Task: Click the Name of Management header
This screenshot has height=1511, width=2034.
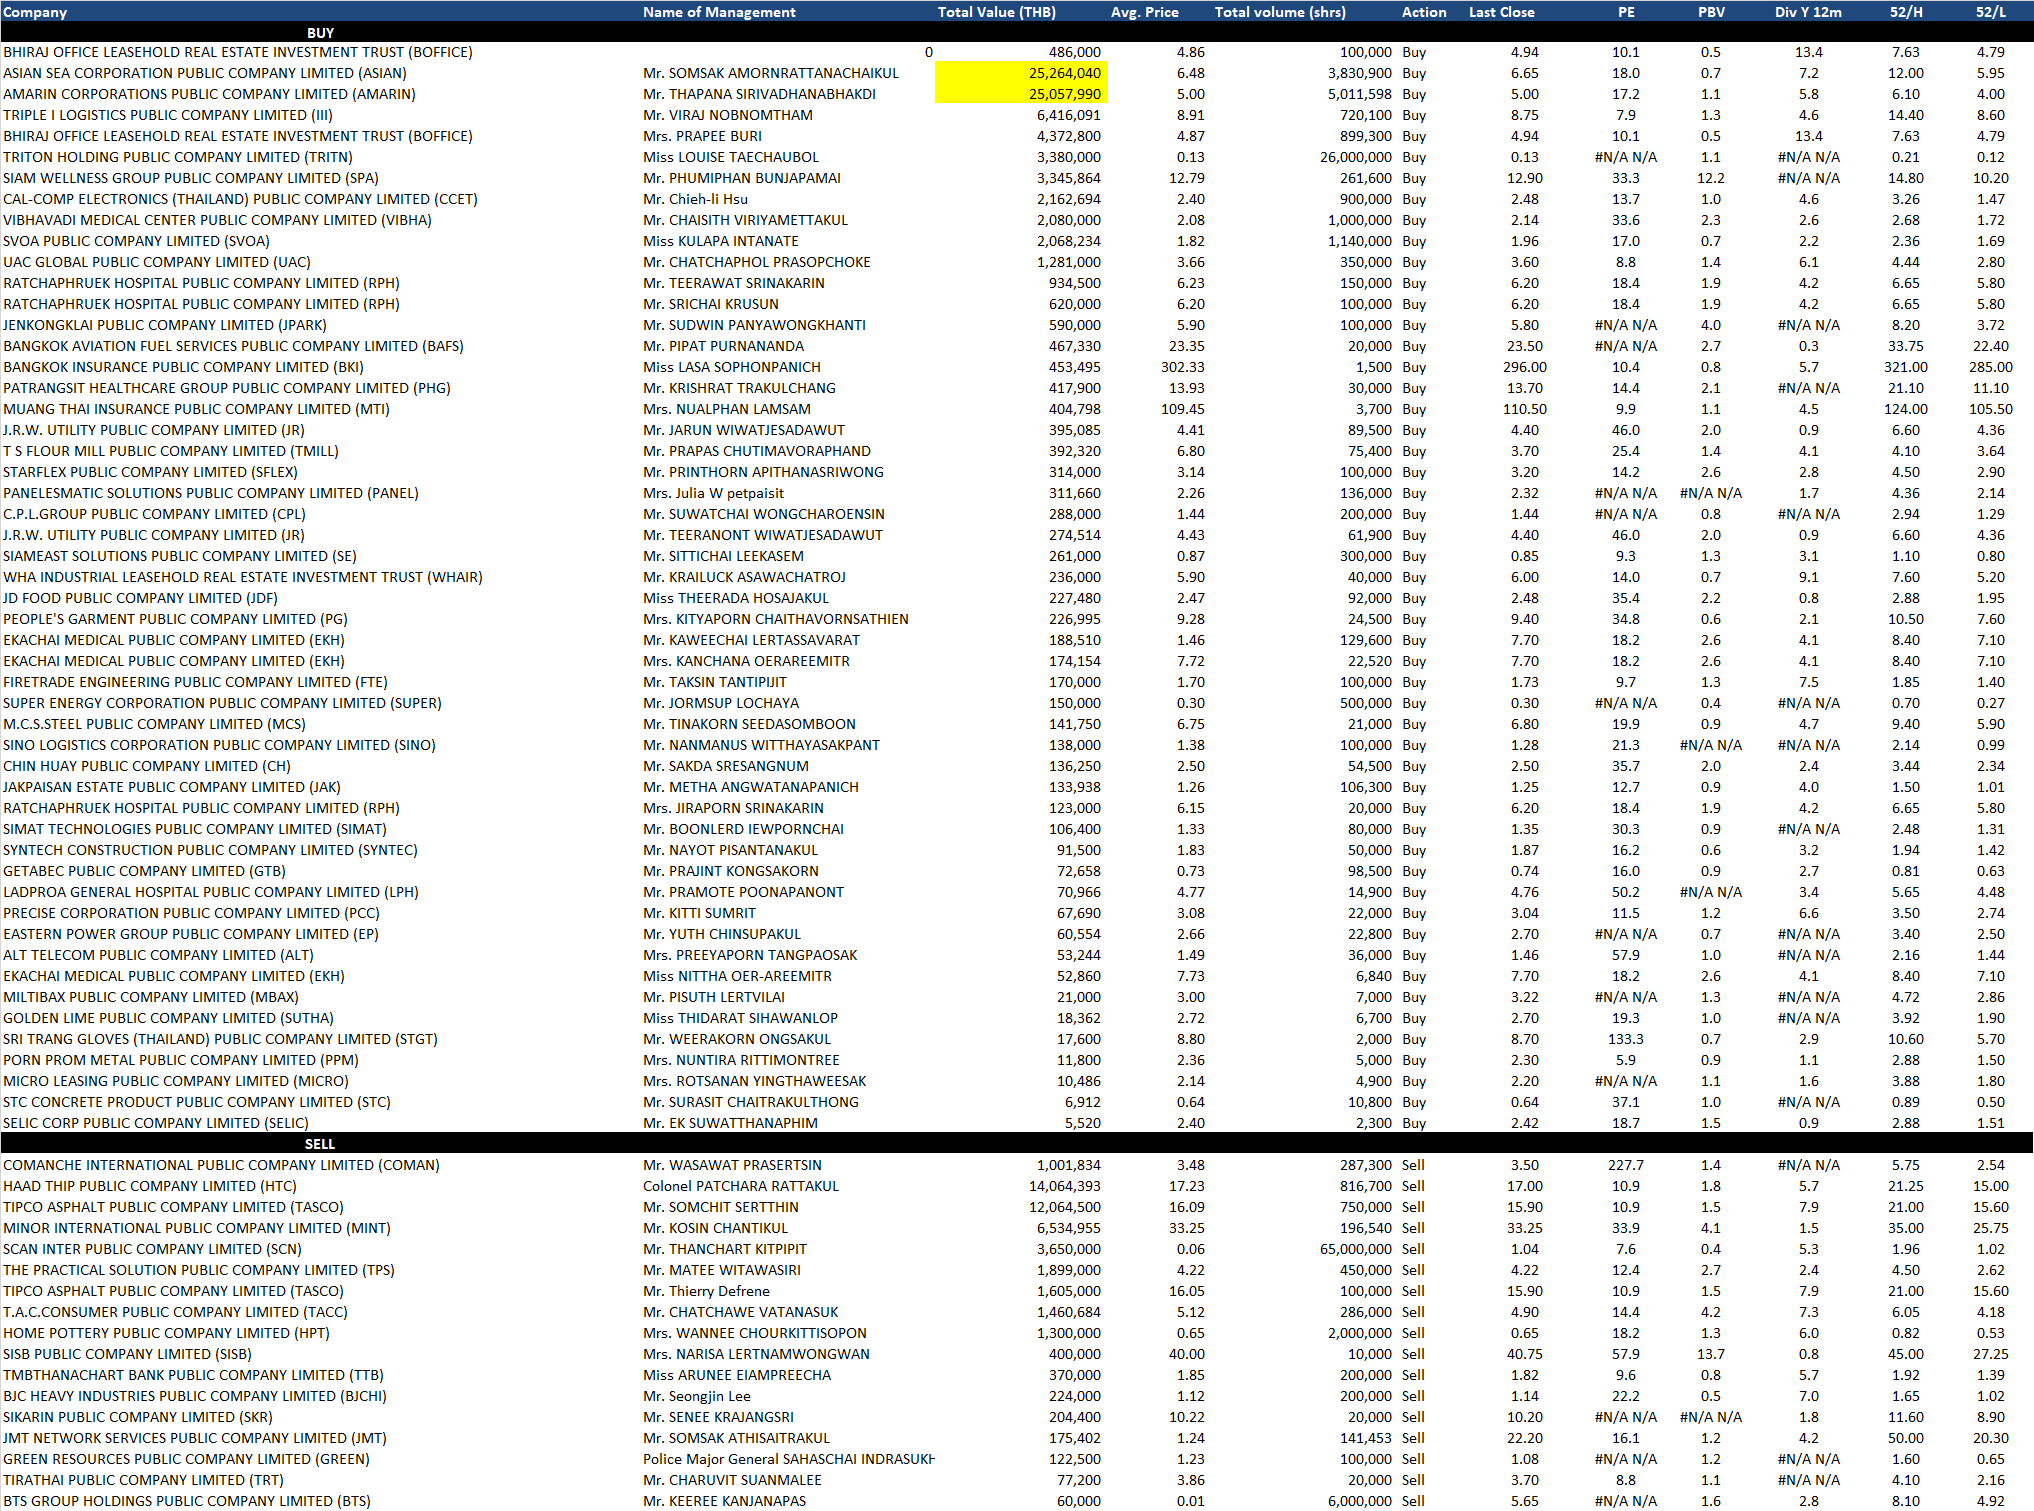Action: pyautogui.click(x=719, y=12)
